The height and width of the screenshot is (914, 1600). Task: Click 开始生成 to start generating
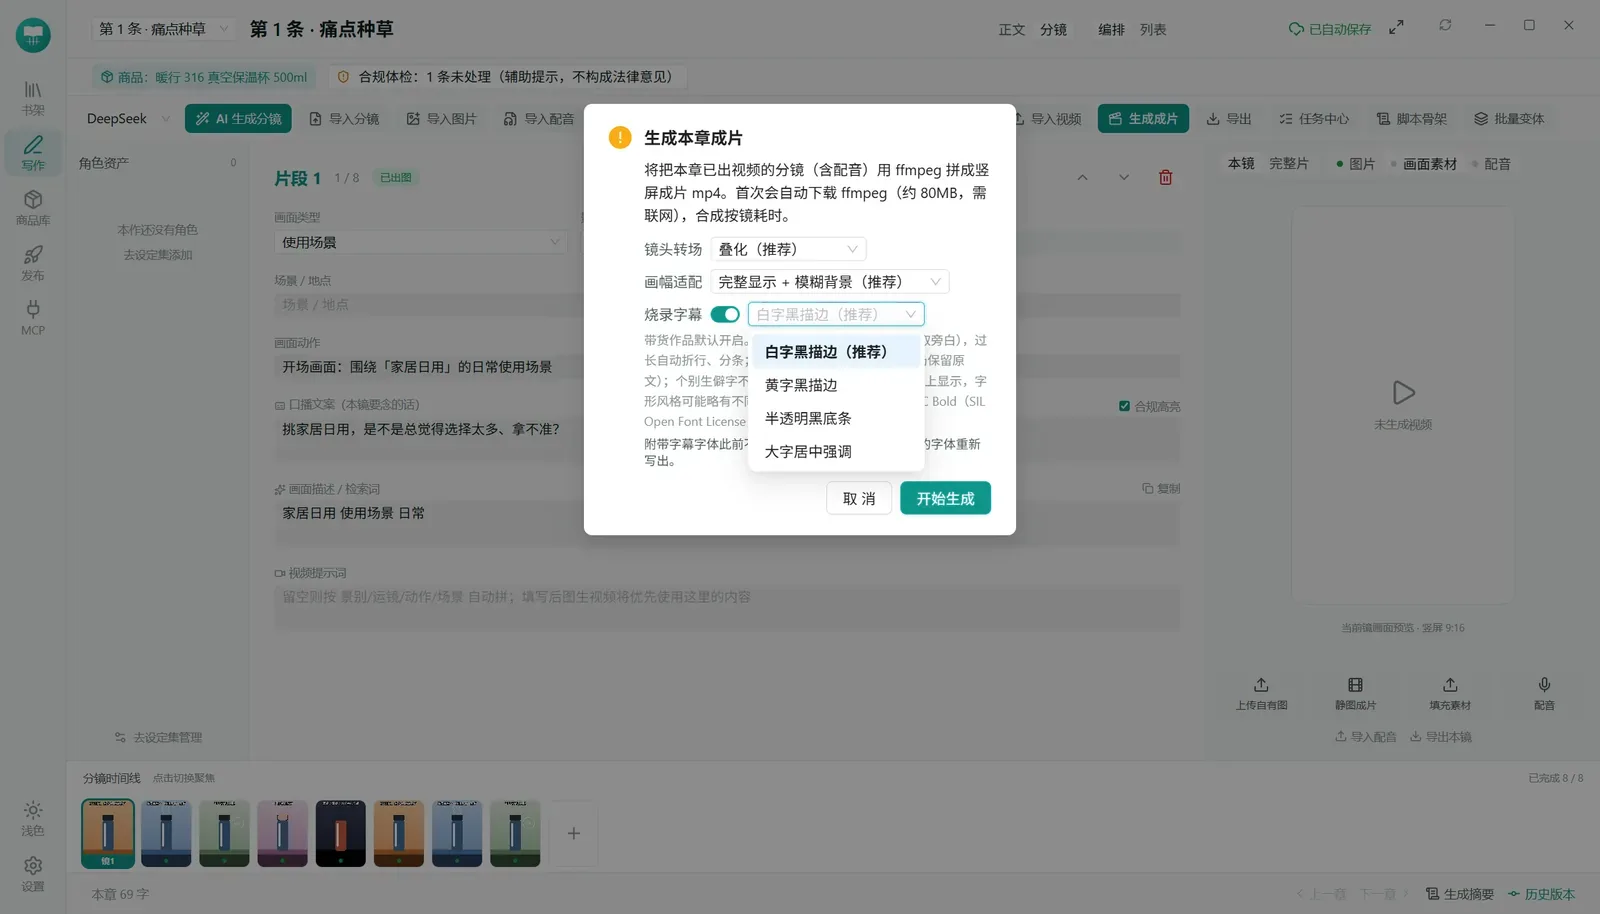click(x=945, y=498)
